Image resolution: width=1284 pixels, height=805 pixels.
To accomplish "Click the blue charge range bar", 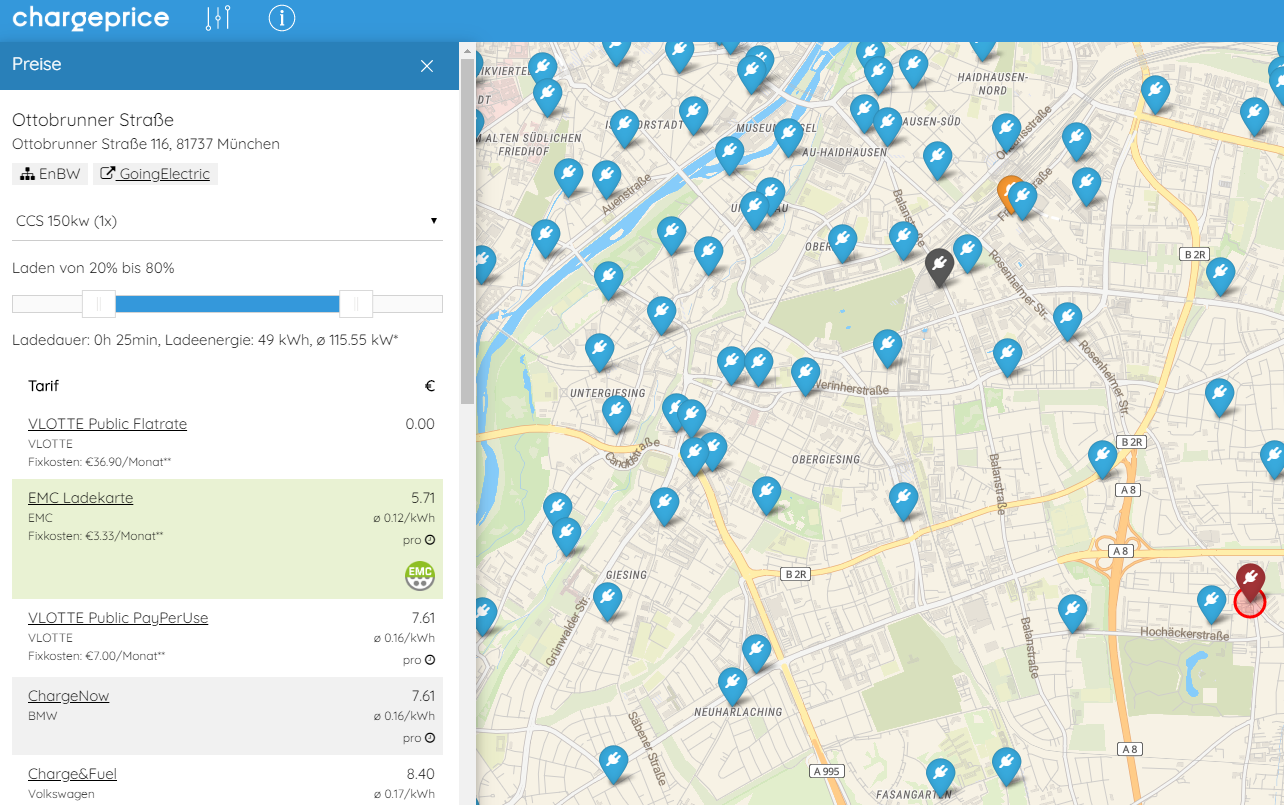I will [228, 304].
